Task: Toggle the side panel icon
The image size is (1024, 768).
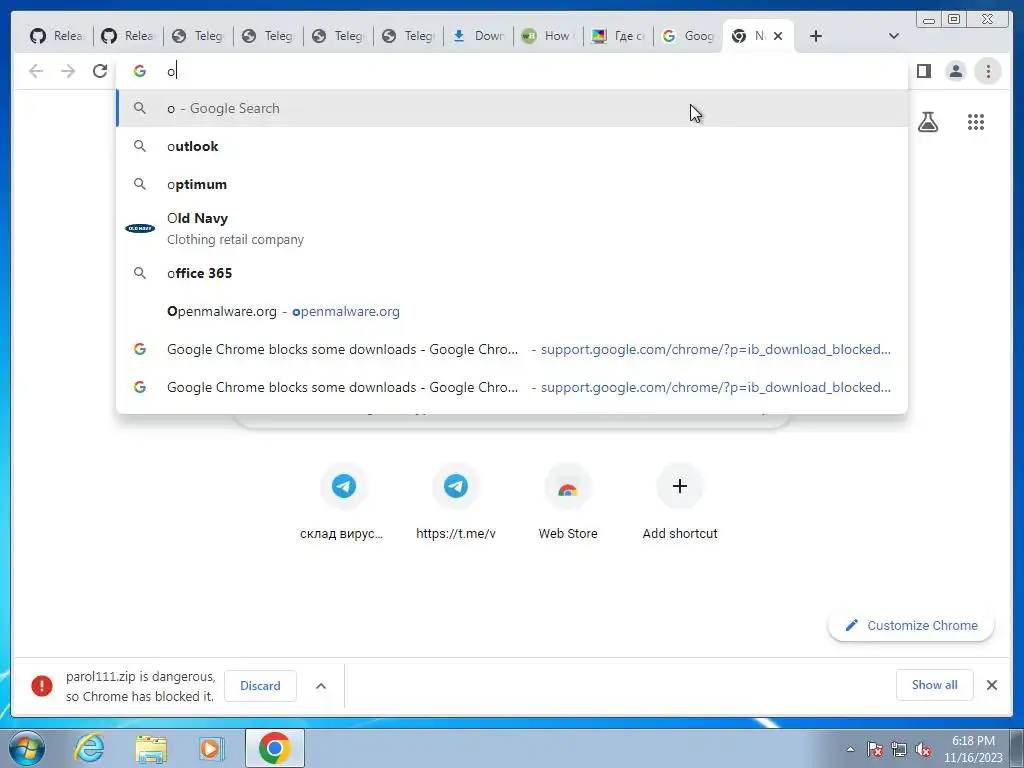Action: (923, 71)
